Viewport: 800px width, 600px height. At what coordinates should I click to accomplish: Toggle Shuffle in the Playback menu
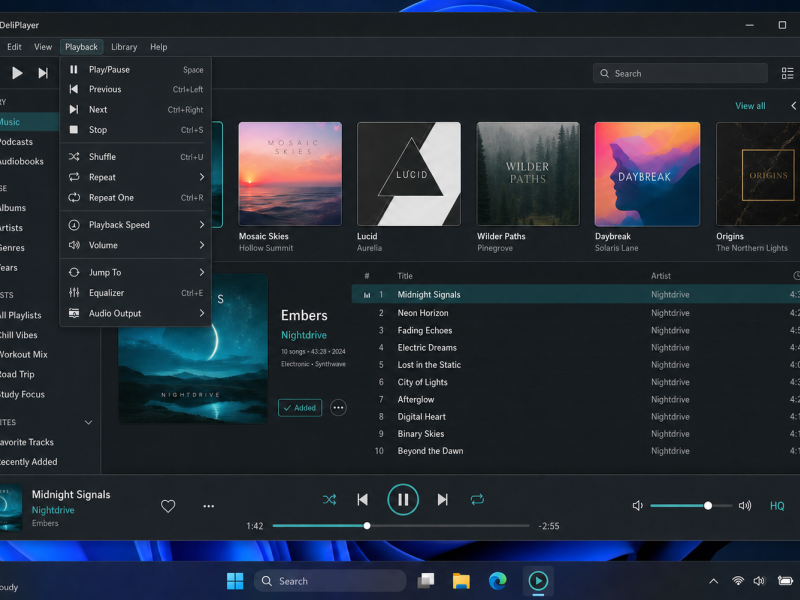coord(136,157)
